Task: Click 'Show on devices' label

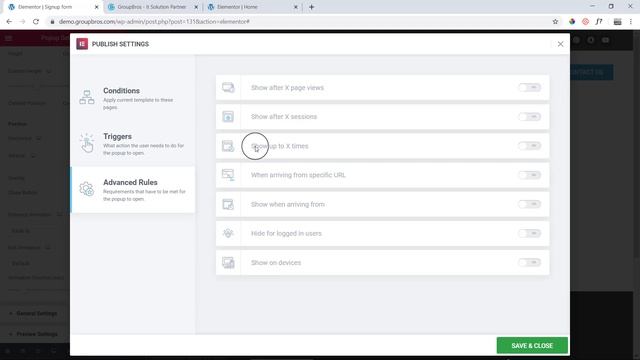Action: pos(276,262)
